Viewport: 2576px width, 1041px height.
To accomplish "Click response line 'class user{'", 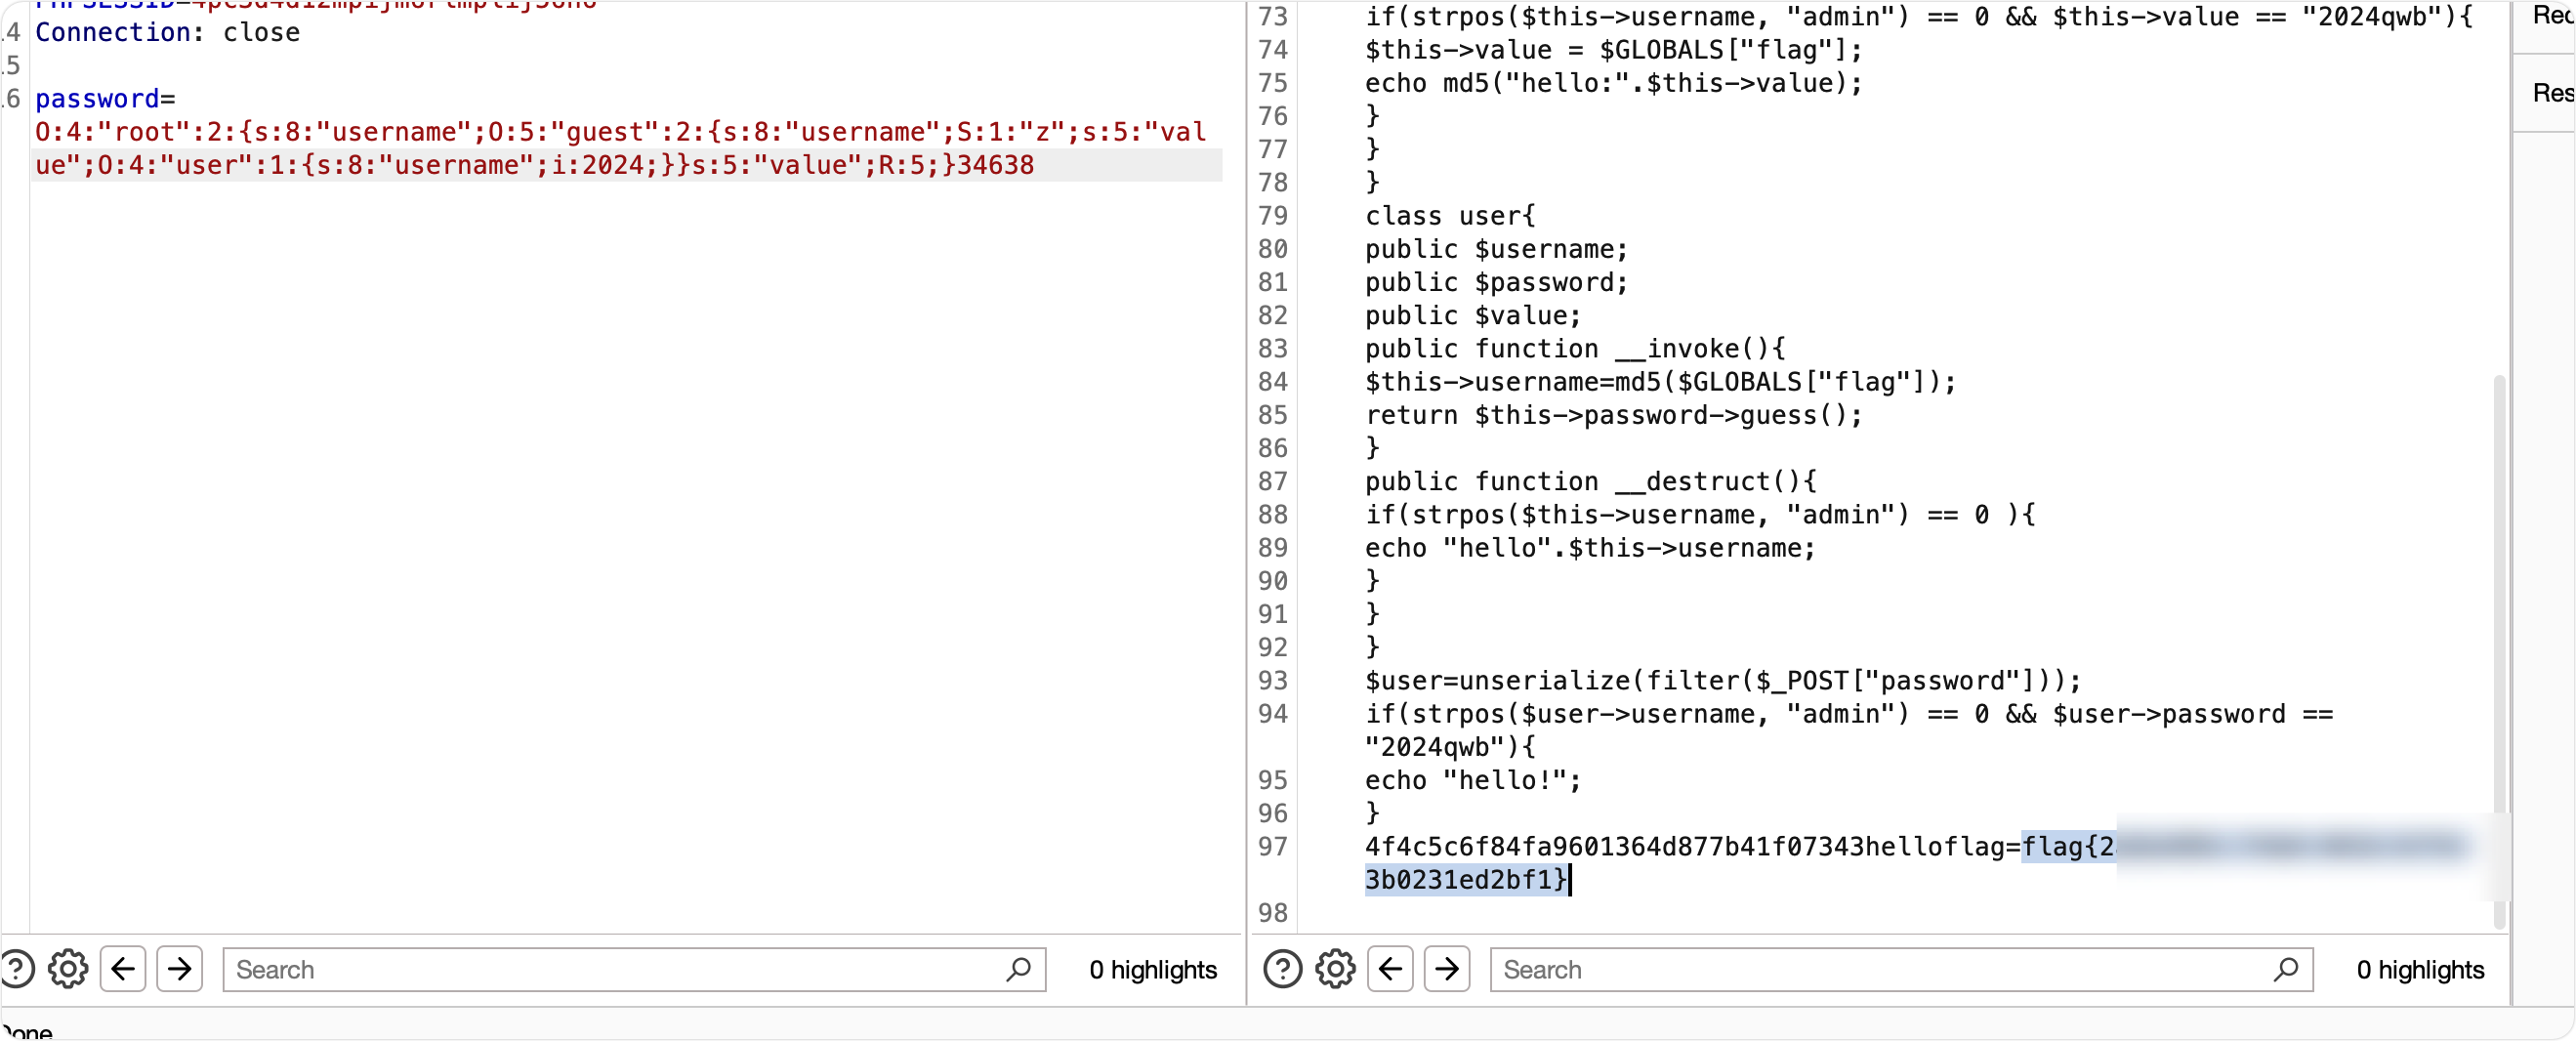I will [x=1450, y=216].
